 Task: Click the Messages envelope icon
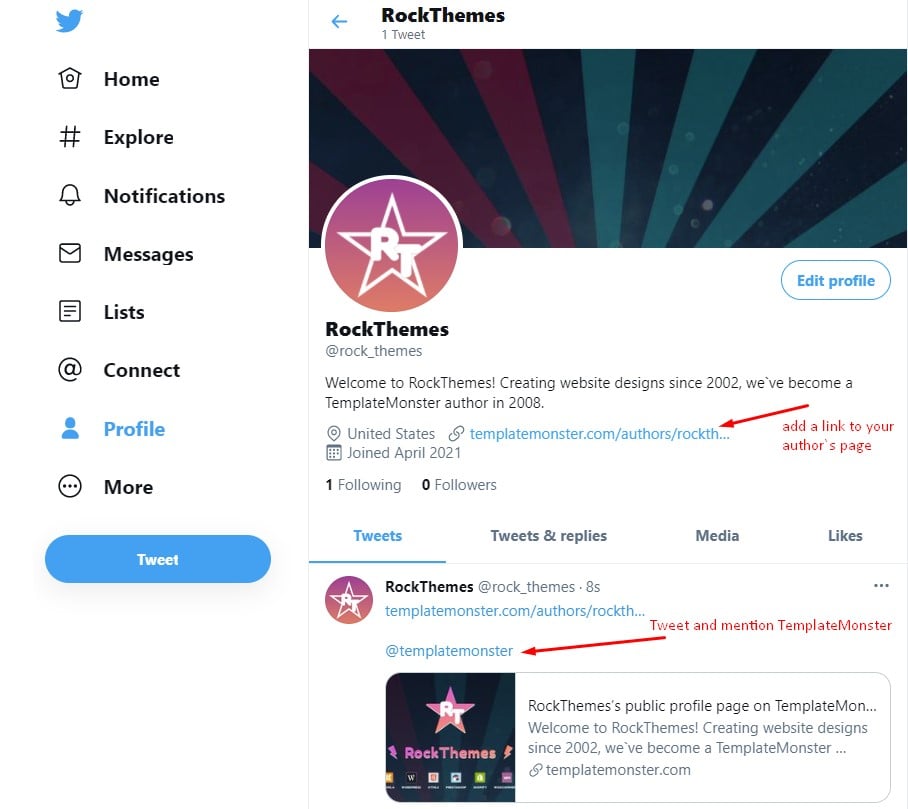[70, 254]
